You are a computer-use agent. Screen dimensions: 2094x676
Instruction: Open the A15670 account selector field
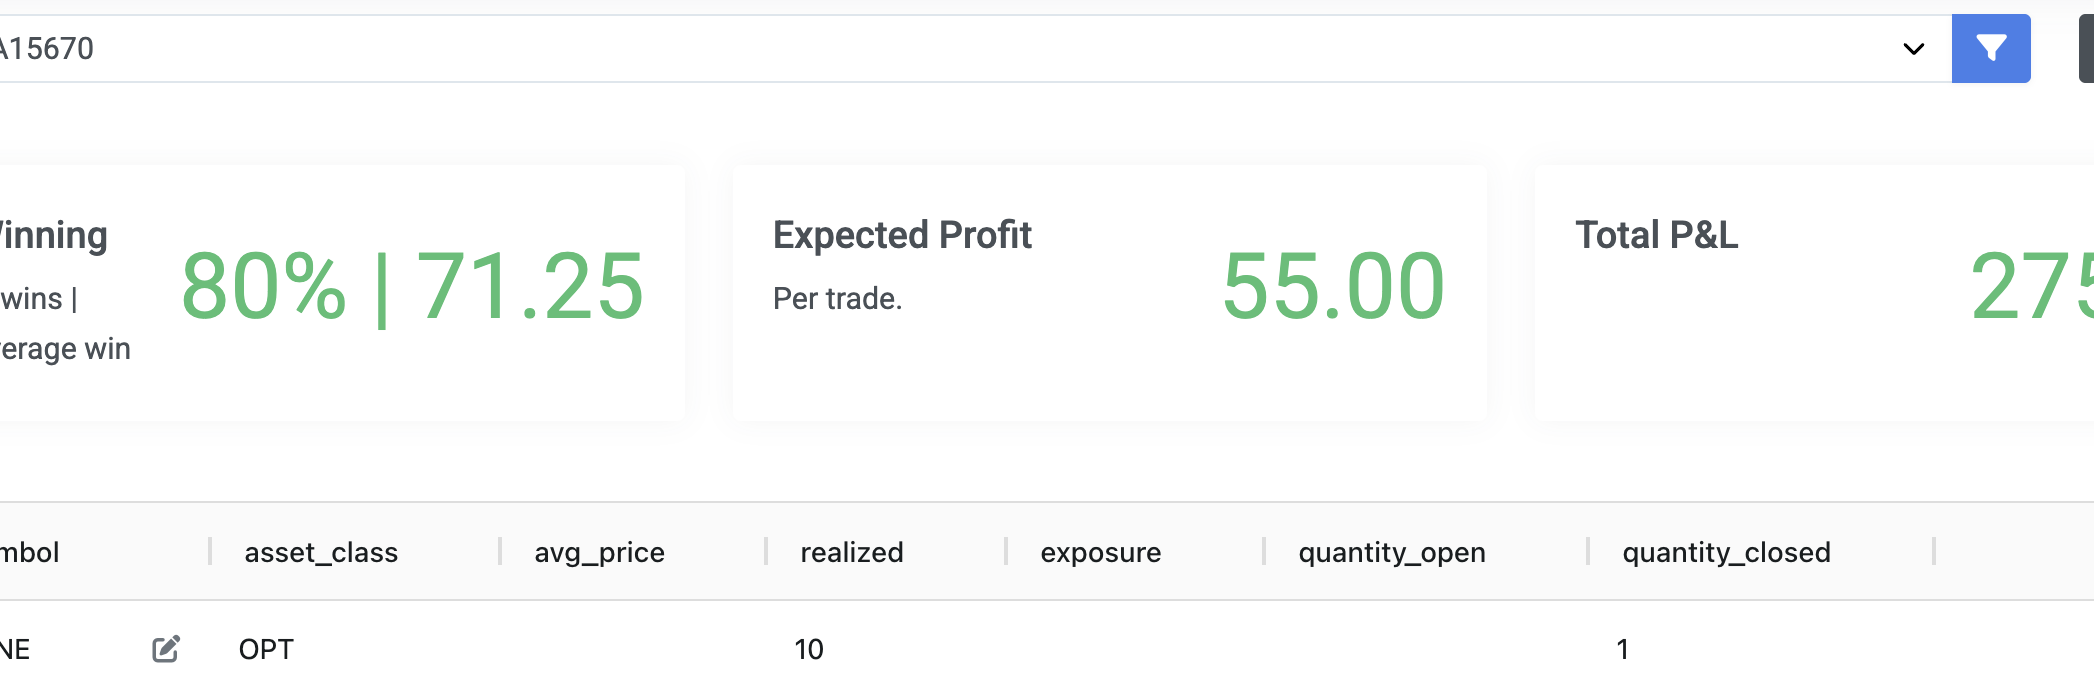tap(900, 48)
